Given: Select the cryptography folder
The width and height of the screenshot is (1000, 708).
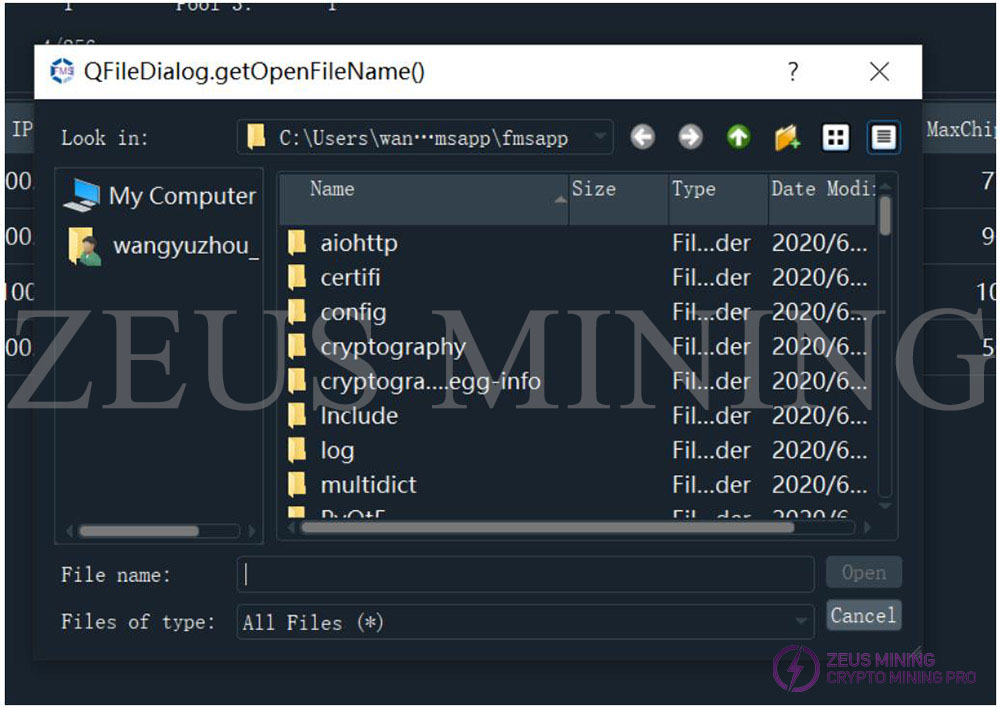Looking at the screenshot, I should pyautogui.click(x=394, y=346).
